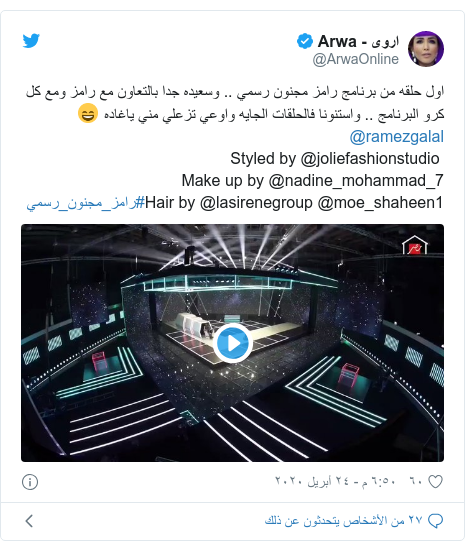
Task: Expand conversation with the left chevron arrow
Action: point(29,521)
